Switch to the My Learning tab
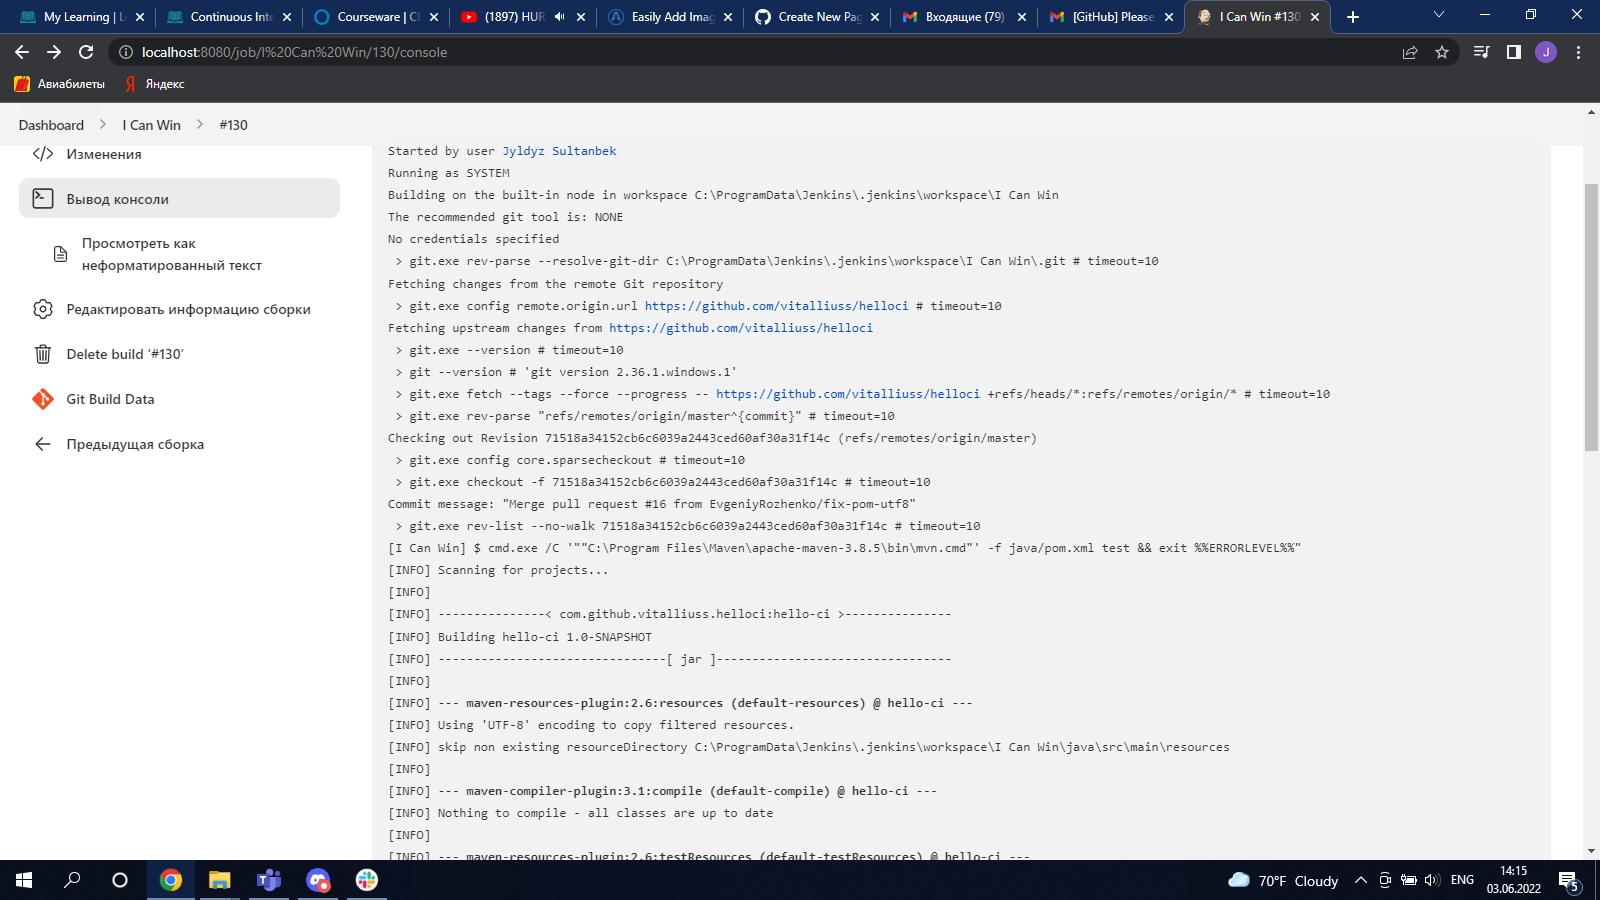 [x=83, y=17]
